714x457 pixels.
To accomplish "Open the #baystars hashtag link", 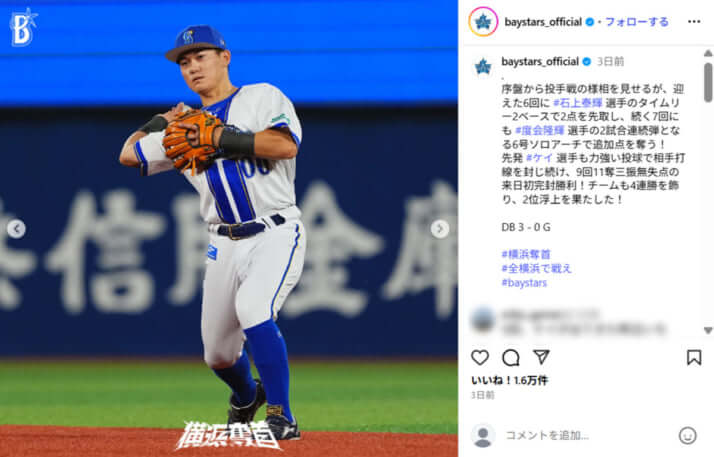I will 524,283.
